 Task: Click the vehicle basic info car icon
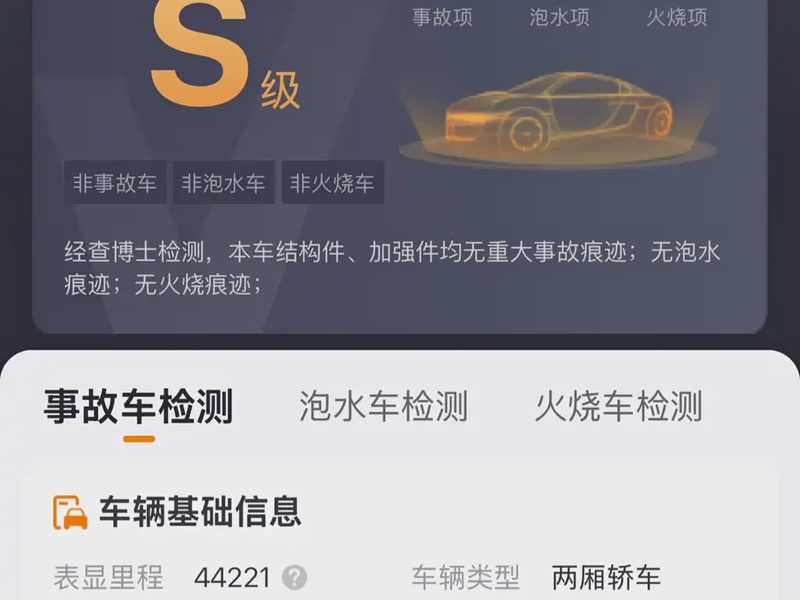click(x=70, y=512)
